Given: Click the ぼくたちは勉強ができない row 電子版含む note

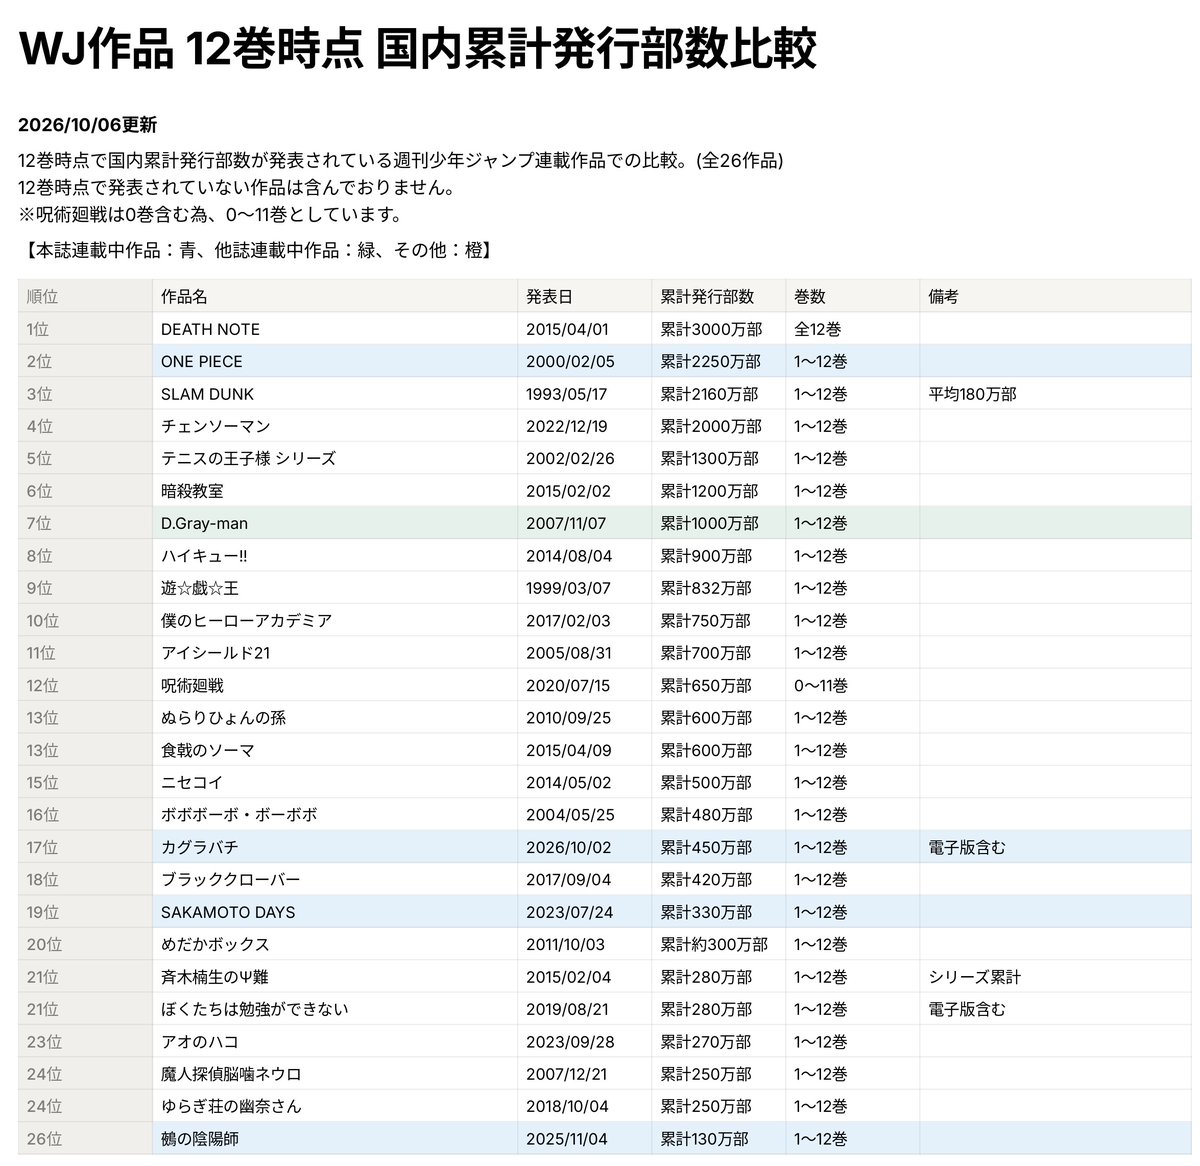Looking at the screenshot, I should pos(967,1009).
